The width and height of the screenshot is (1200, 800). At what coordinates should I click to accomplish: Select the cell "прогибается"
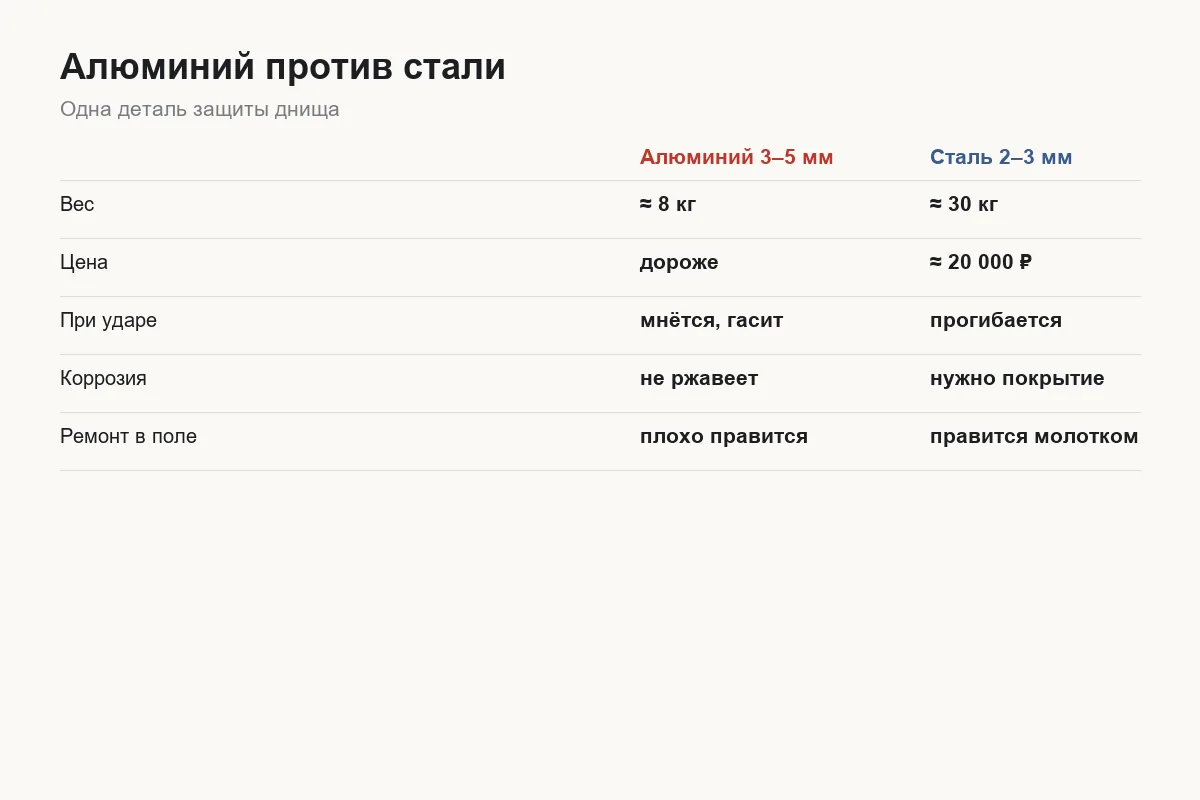pyautogui.click(x=996, y=320)
